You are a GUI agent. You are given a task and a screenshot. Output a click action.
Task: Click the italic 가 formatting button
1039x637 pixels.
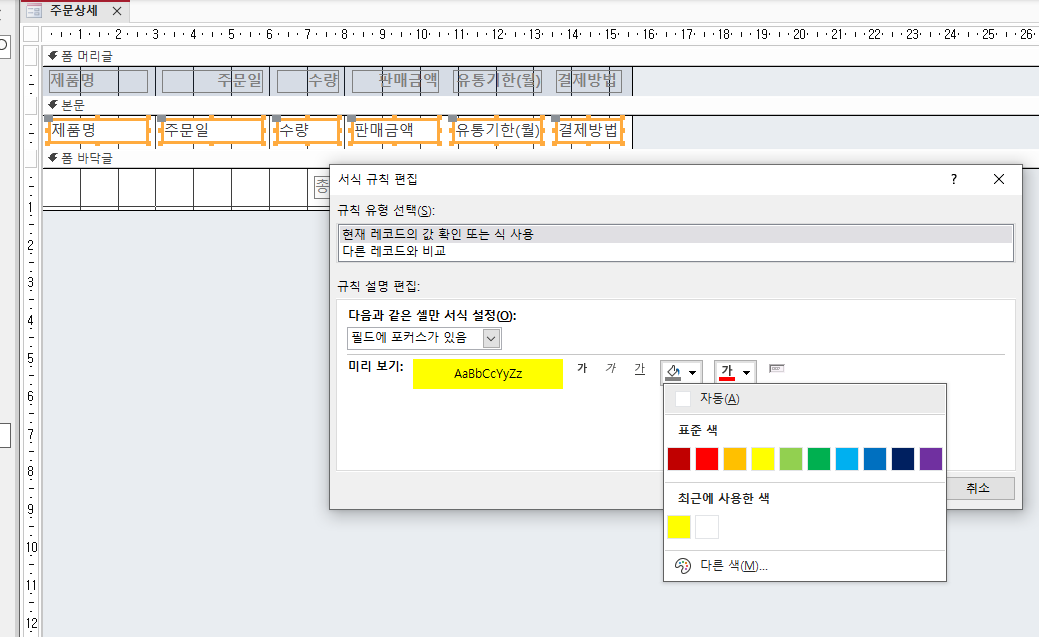point(610,370)
